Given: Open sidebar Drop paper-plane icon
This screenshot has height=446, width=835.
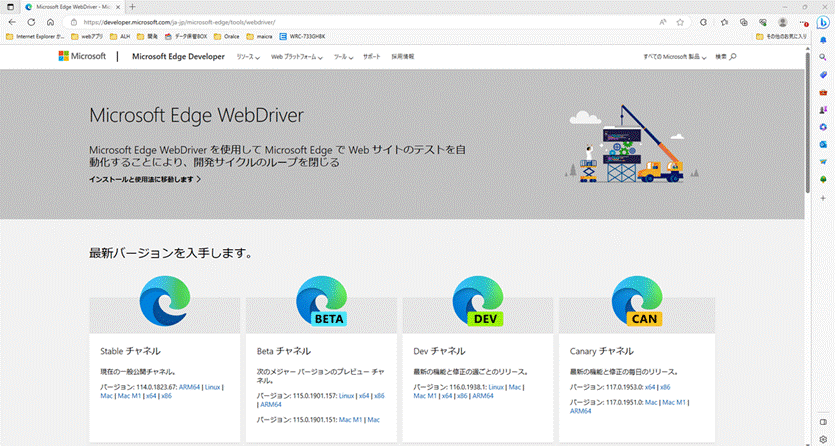Looking at the screenshot, I should click(823, 162).
